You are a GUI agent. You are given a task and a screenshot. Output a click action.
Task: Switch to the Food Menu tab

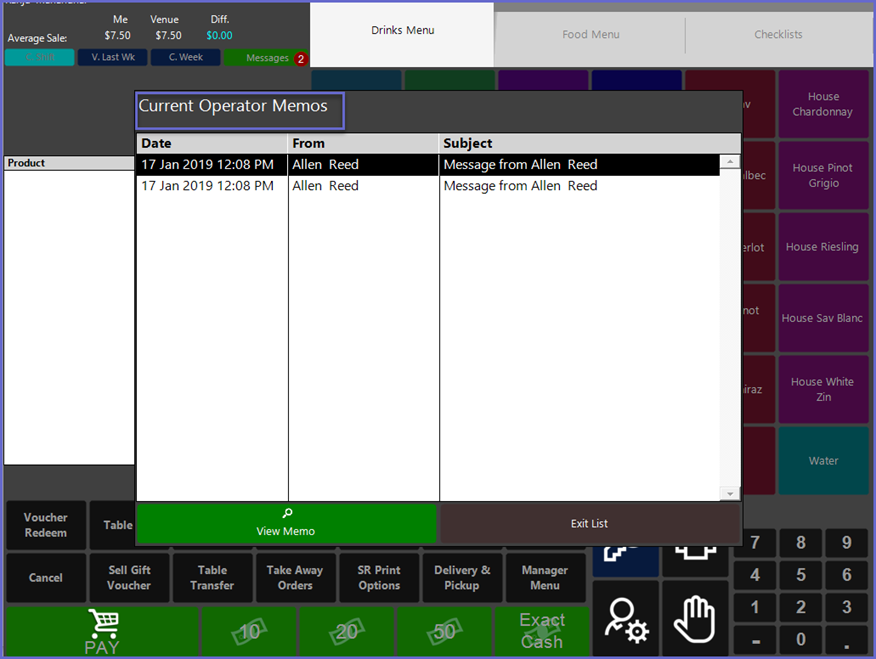(590, 35)
